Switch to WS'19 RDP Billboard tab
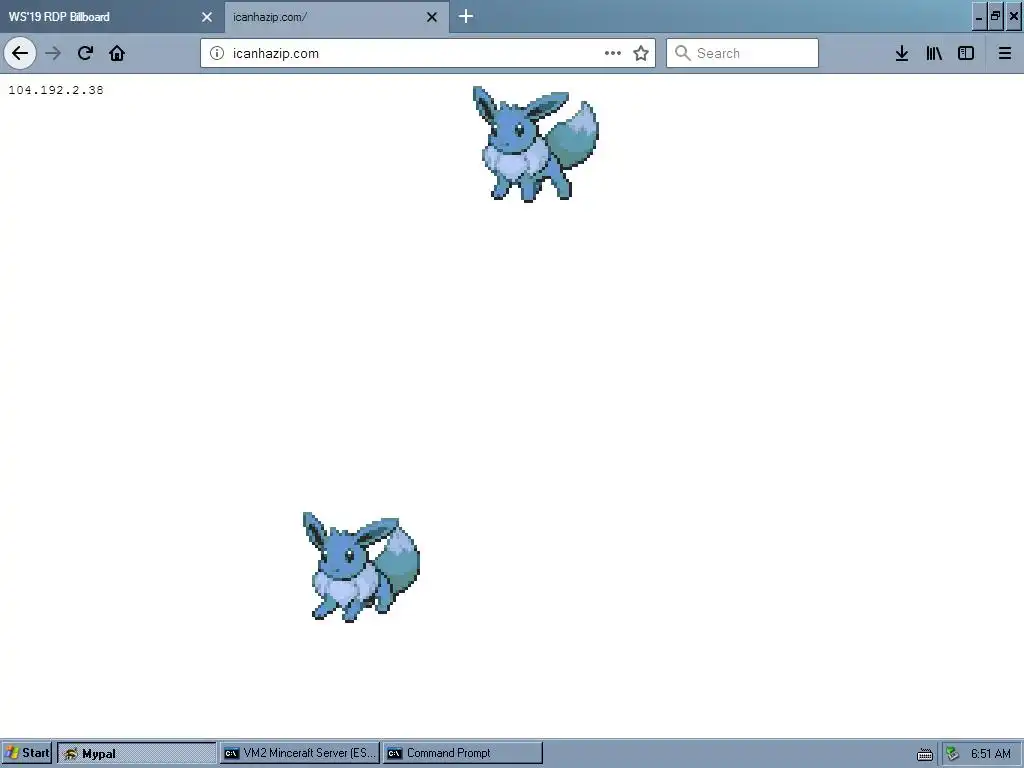 click(112, 16)
